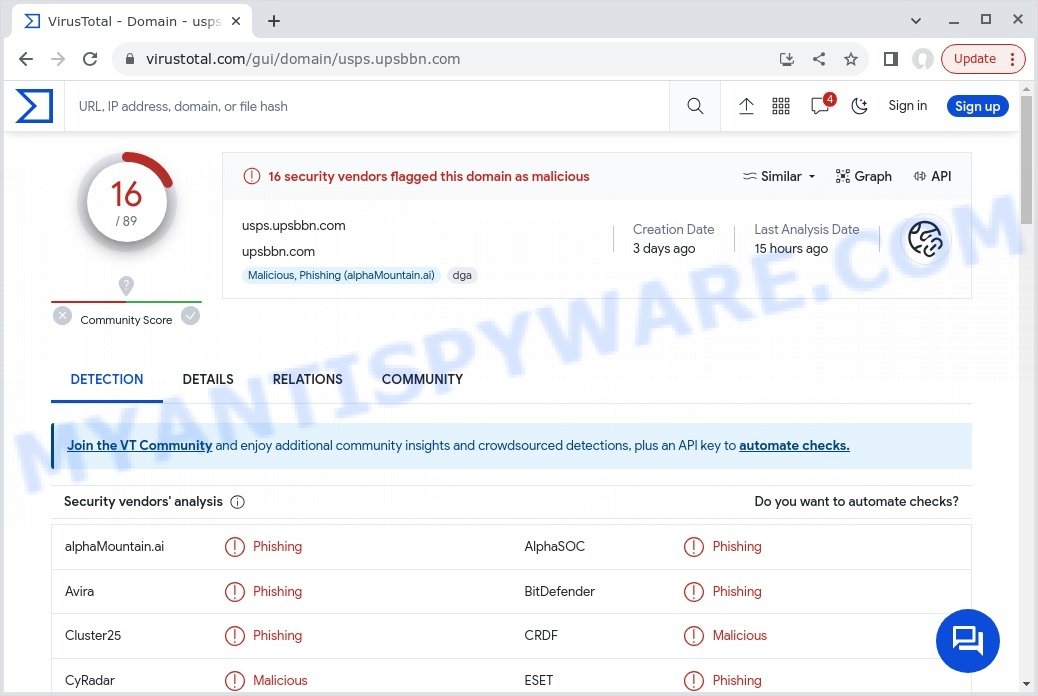Vote harmless with the checkmark icon
This screenshot has height=696, width=1038.
point(191,316)
